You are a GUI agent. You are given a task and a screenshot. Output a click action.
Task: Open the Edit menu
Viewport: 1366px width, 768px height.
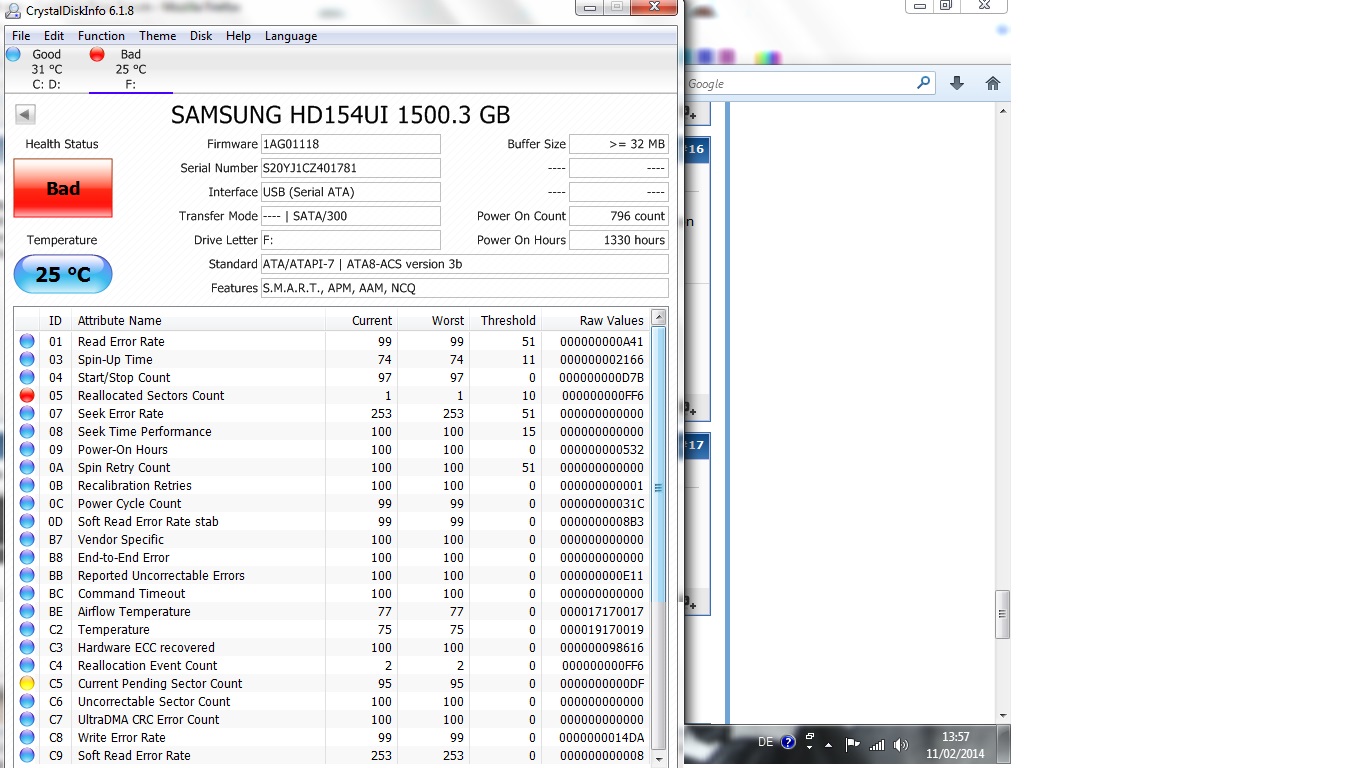[54, 36]
